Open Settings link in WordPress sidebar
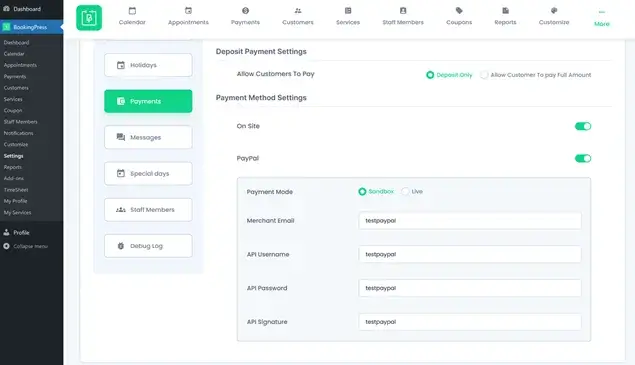Image resolution: width=635 pixels, height=365 pixels. (13, 156)
